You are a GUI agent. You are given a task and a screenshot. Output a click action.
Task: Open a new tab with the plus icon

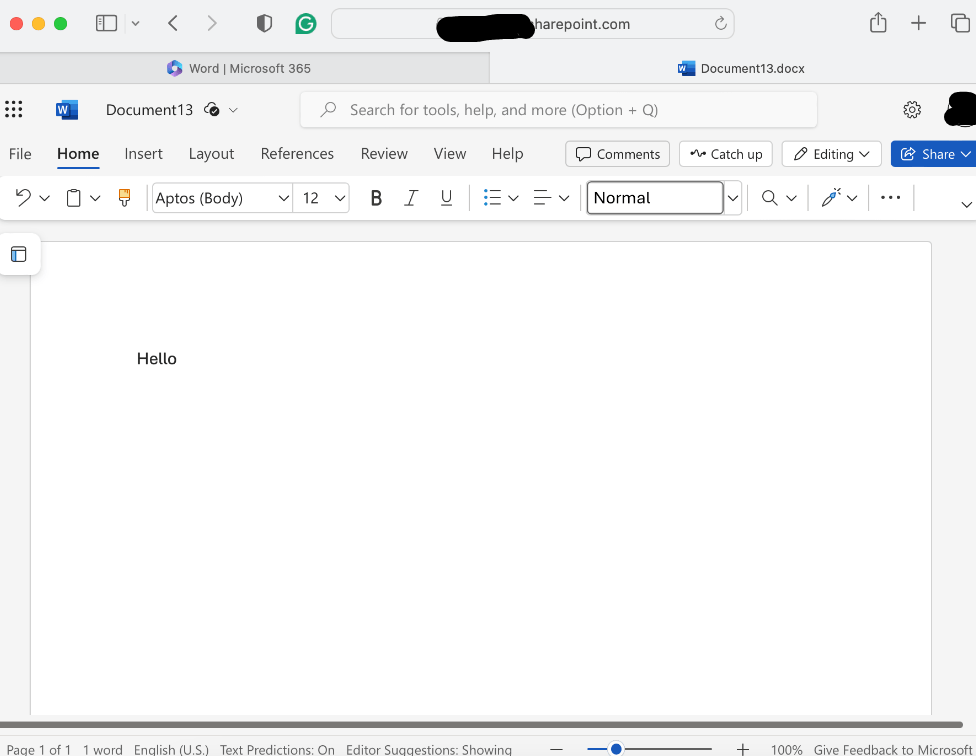coord(918,24)
